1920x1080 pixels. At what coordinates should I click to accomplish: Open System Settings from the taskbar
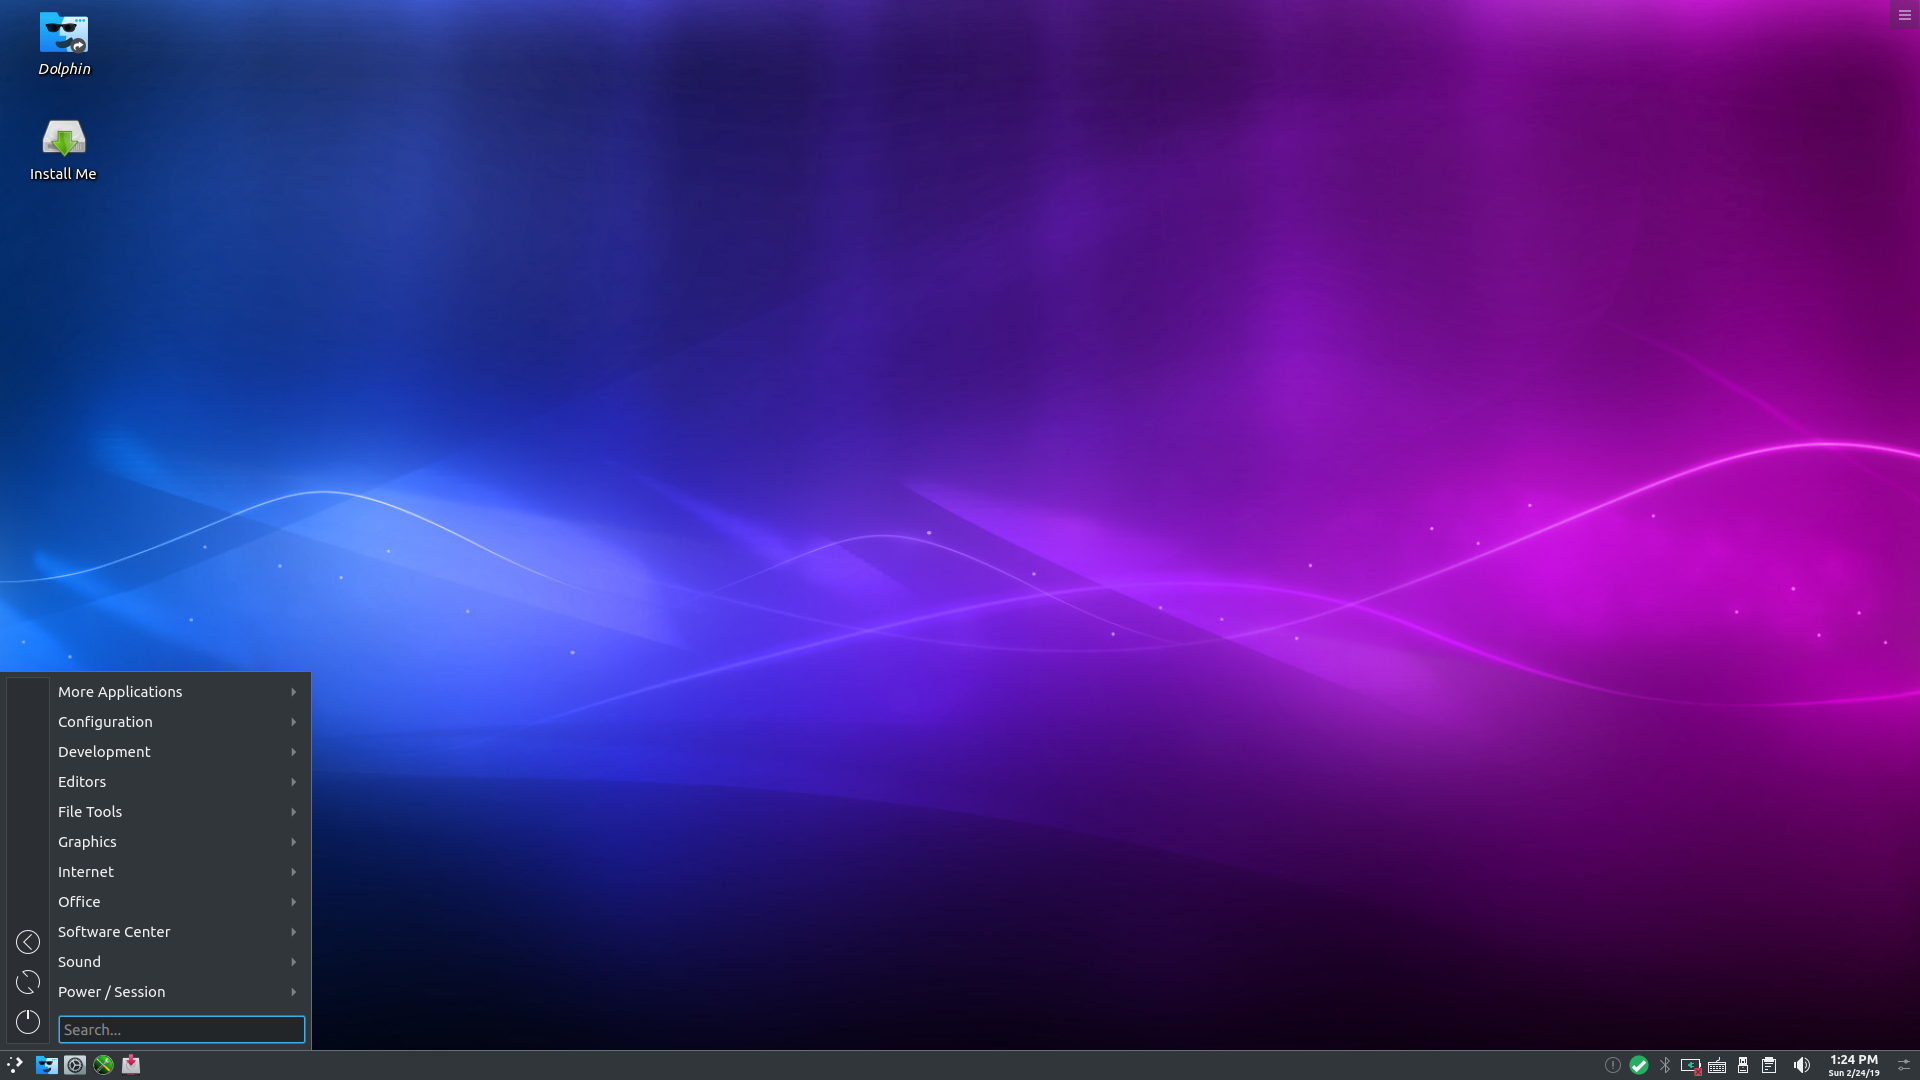coord(75,1065)
